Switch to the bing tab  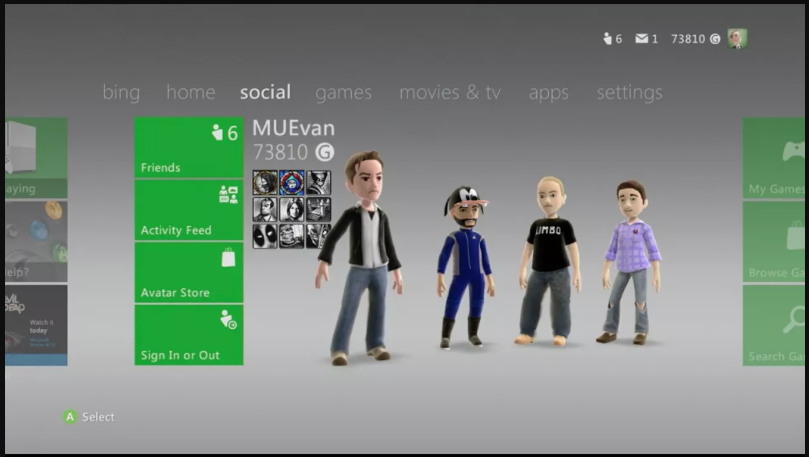click(121, 92)
